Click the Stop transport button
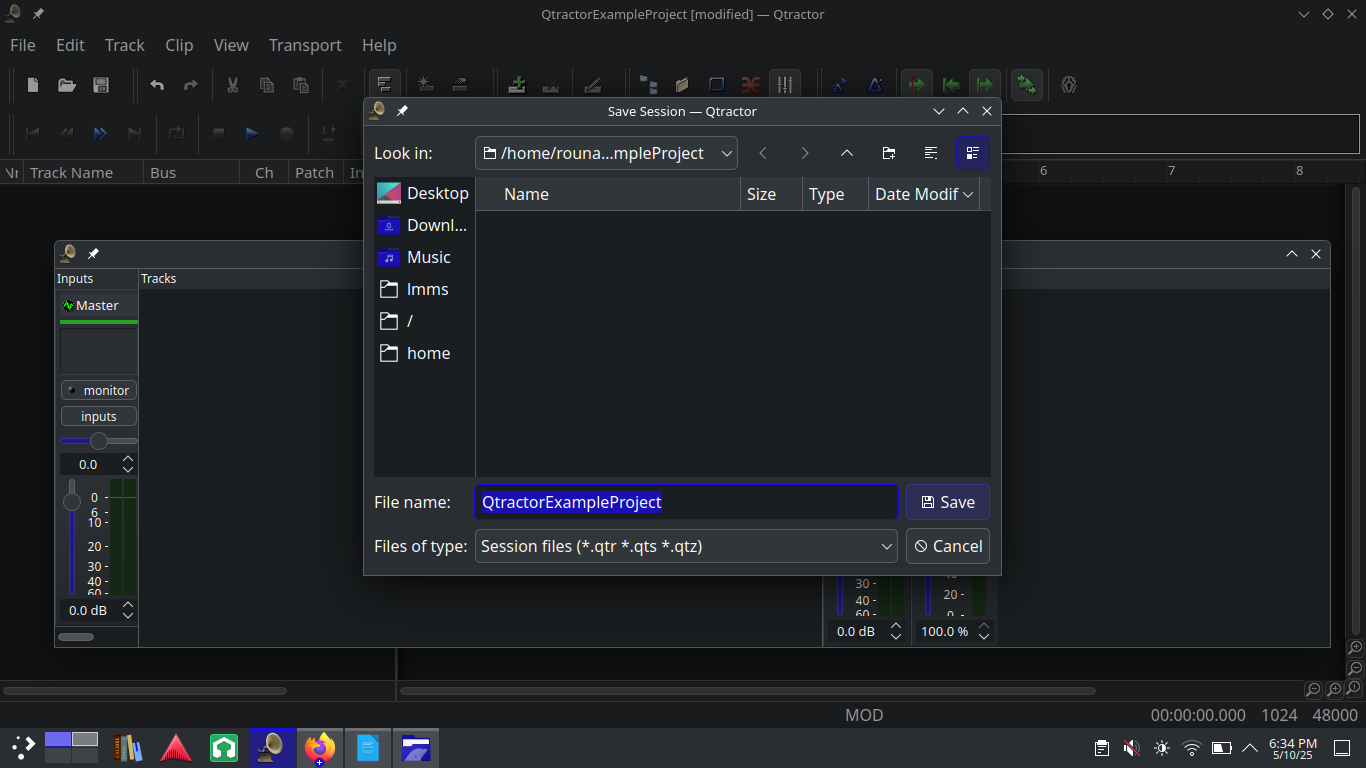1366x768 pixels. pos(219,133)
